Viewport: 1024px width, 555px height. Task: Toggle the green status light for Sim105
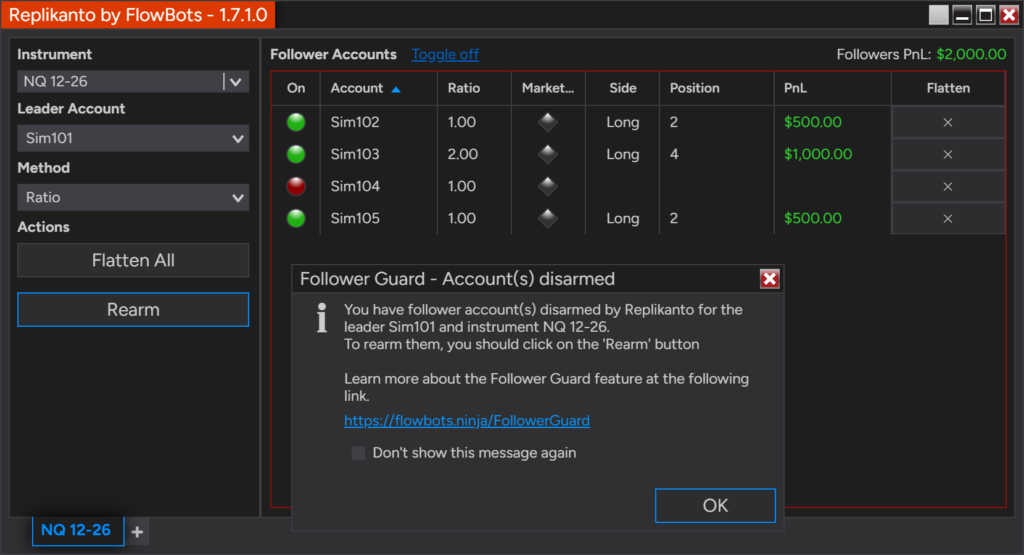pyautogui.click(x=296, y=218)
